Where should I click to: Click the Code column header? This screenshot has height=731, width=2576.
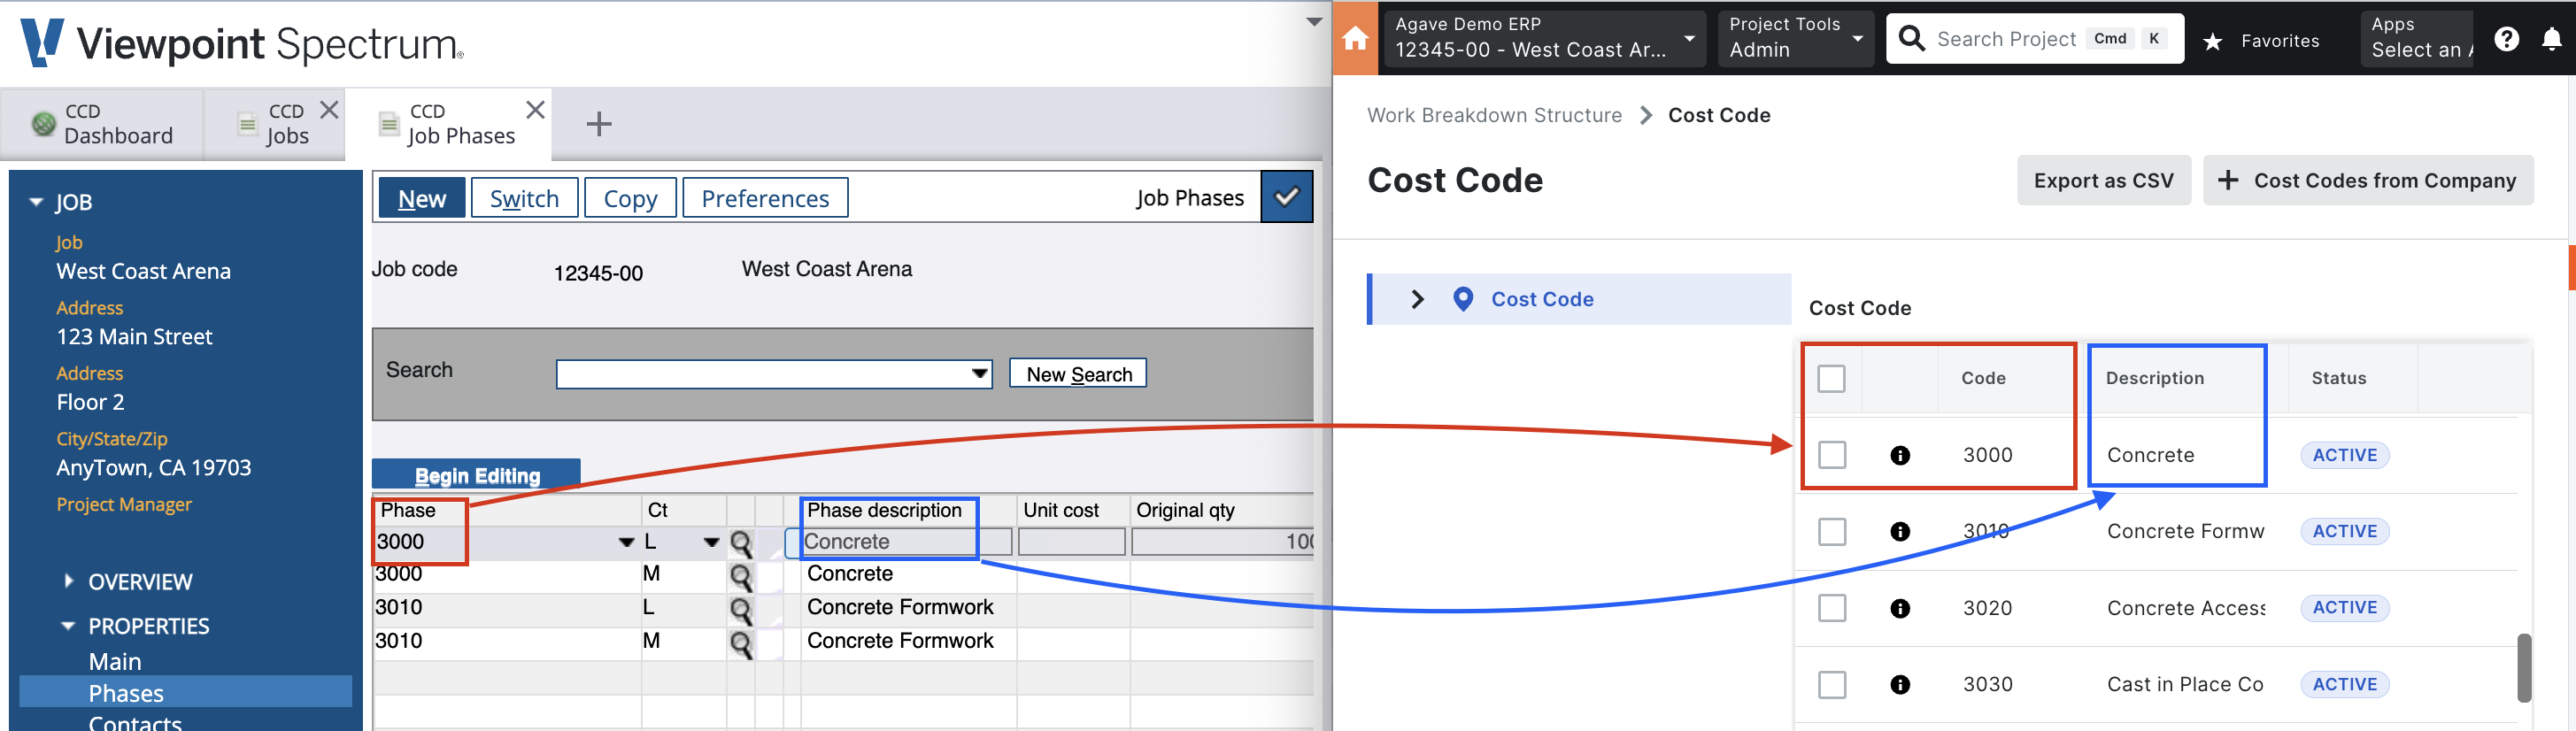(x=1982, y=378)
